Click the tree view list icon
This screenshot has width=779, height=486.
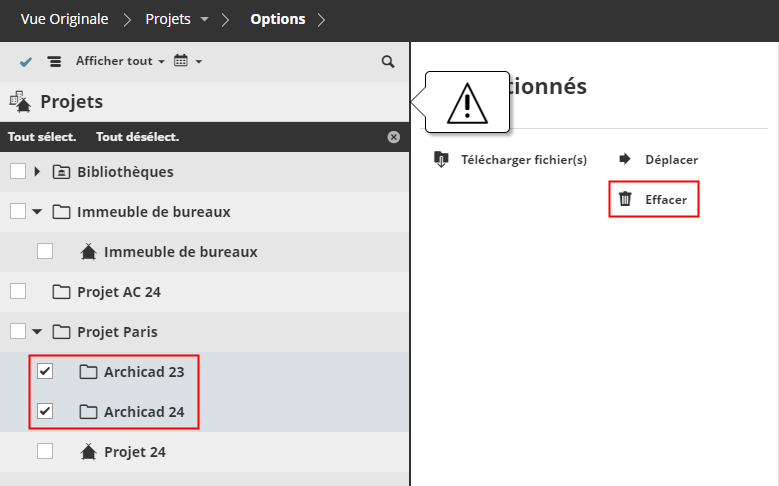pyautogui.click(x=54, y=62)
